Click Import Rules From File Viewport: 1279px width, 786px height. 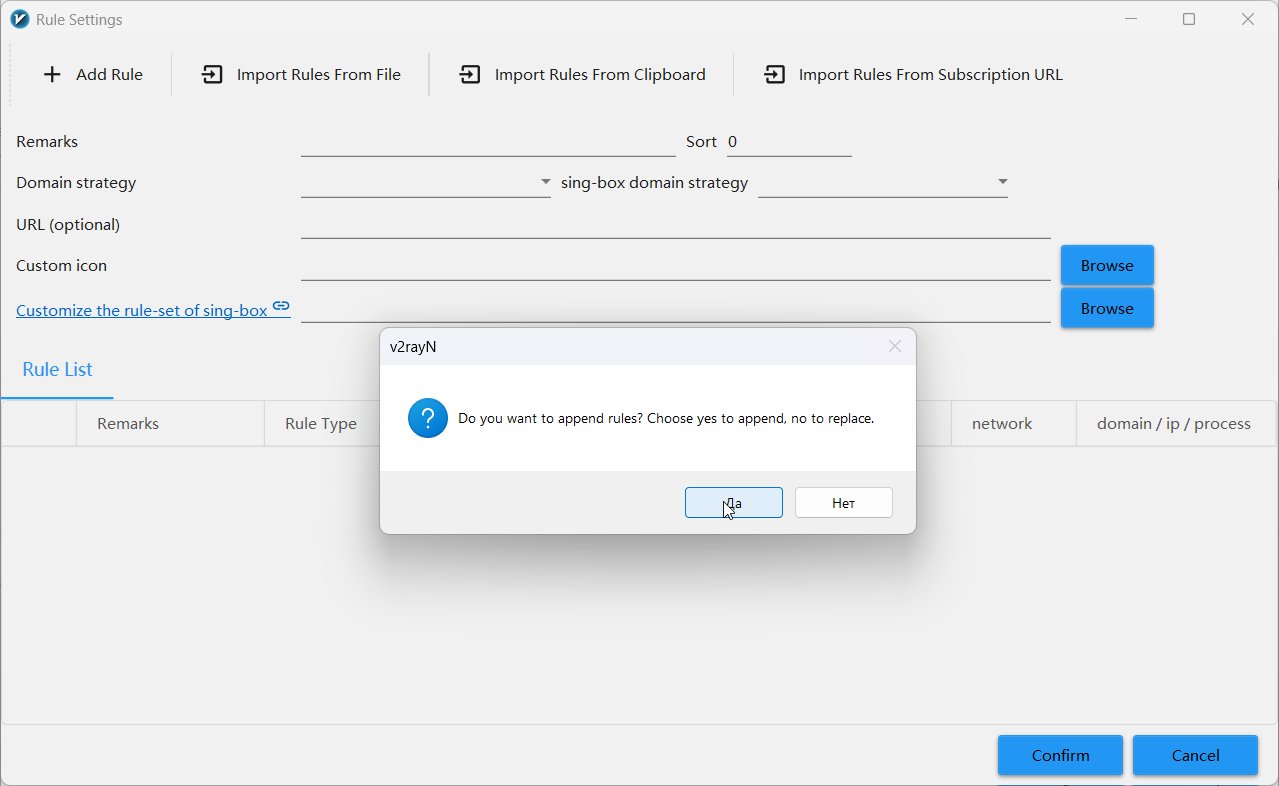(x=301, y=74)
